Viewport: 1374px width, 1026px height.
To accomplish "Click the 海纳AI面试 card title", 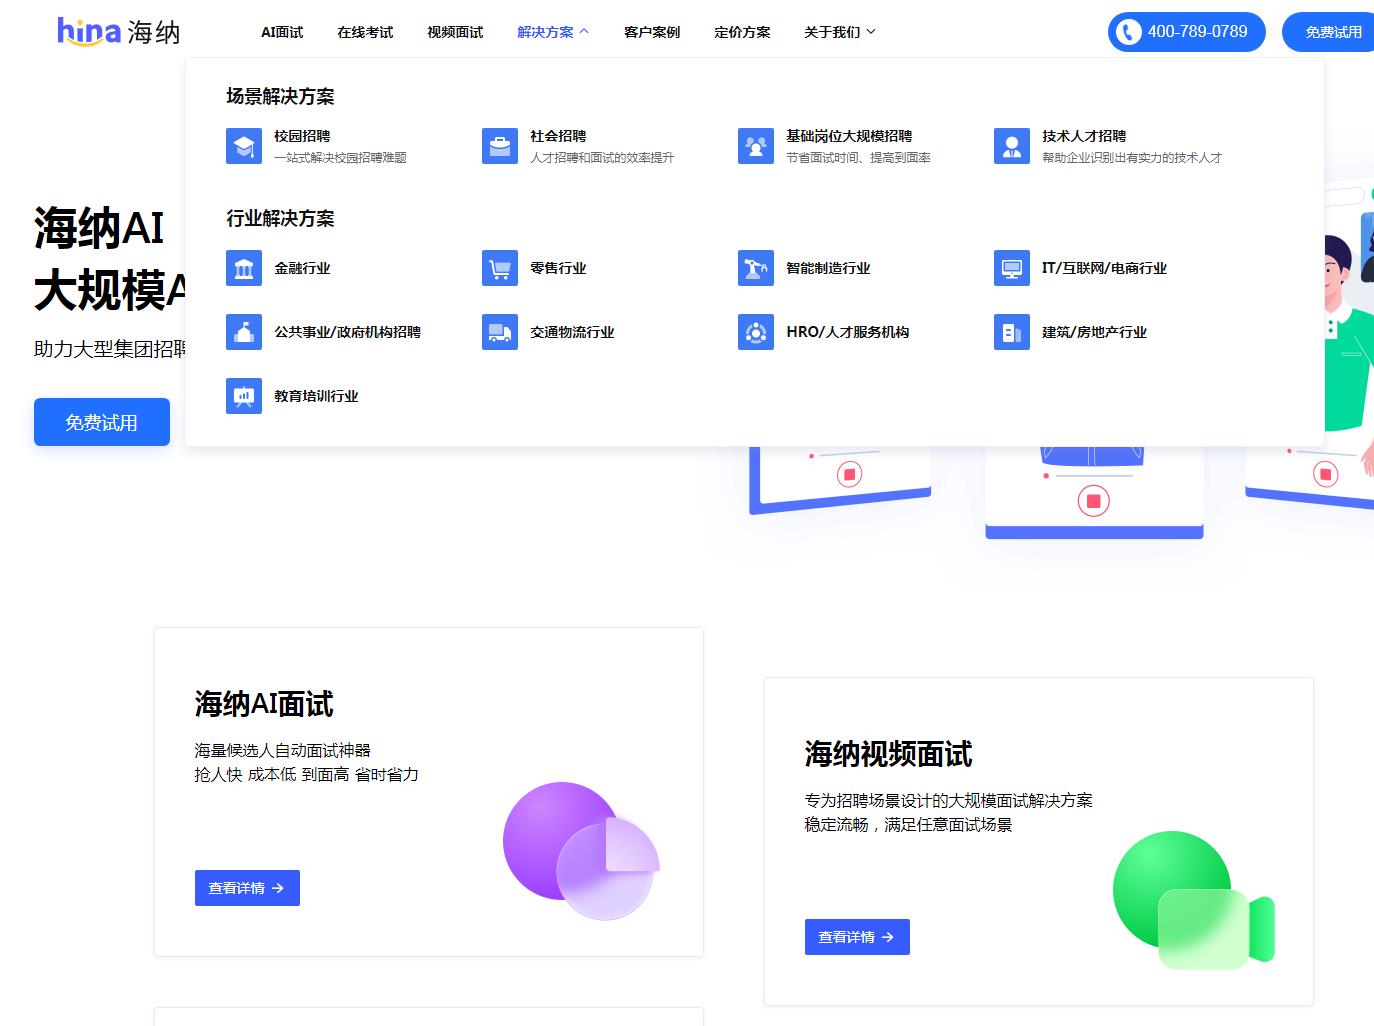I will pos(264,704).
